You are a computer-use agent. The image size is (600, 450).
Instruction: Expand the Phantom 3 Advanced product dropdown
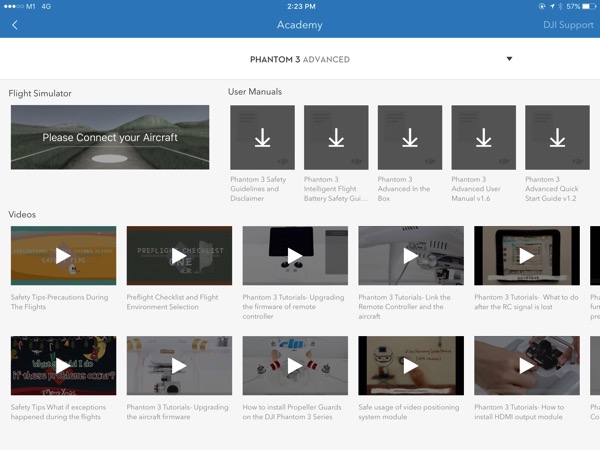point(509,59)
